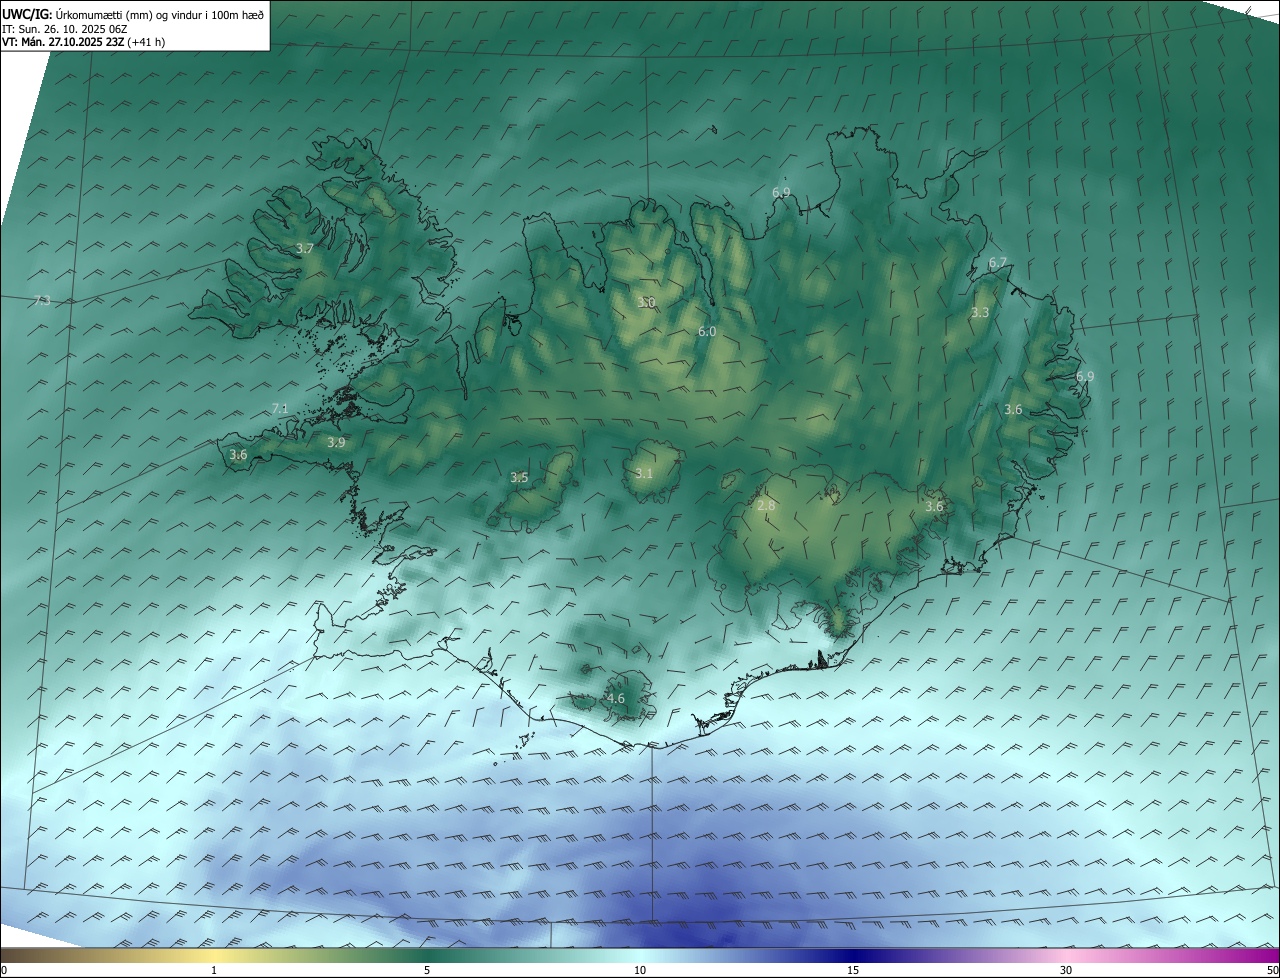The image size is (1280, 978).
Task: Select the 6.7 value on the northeast coast
Action: point(998,262)
